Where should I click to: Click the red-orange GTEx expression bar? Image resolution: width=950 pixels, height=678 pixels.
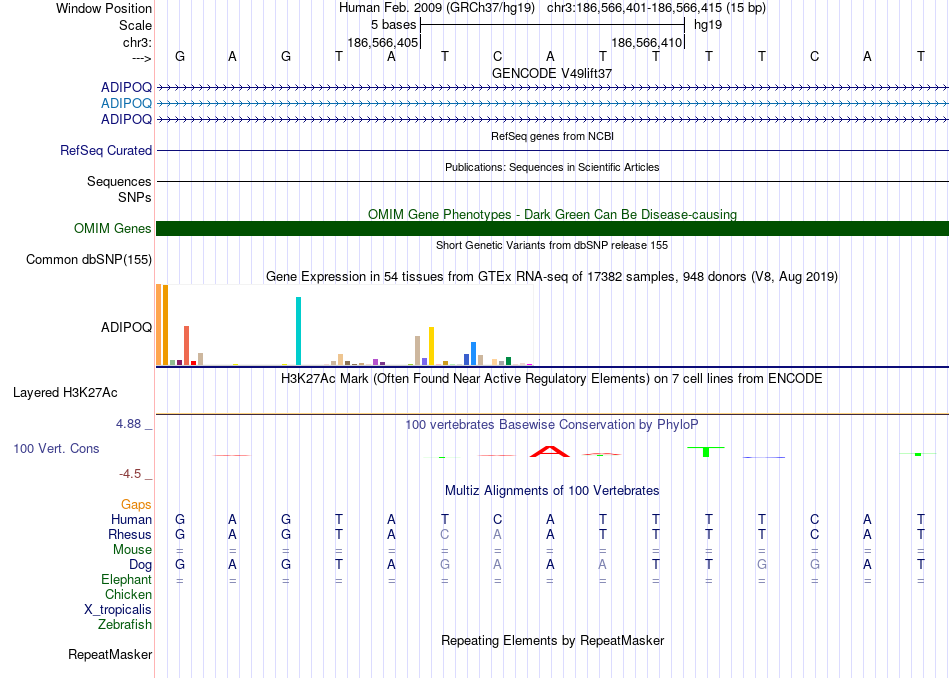point(187,345)
